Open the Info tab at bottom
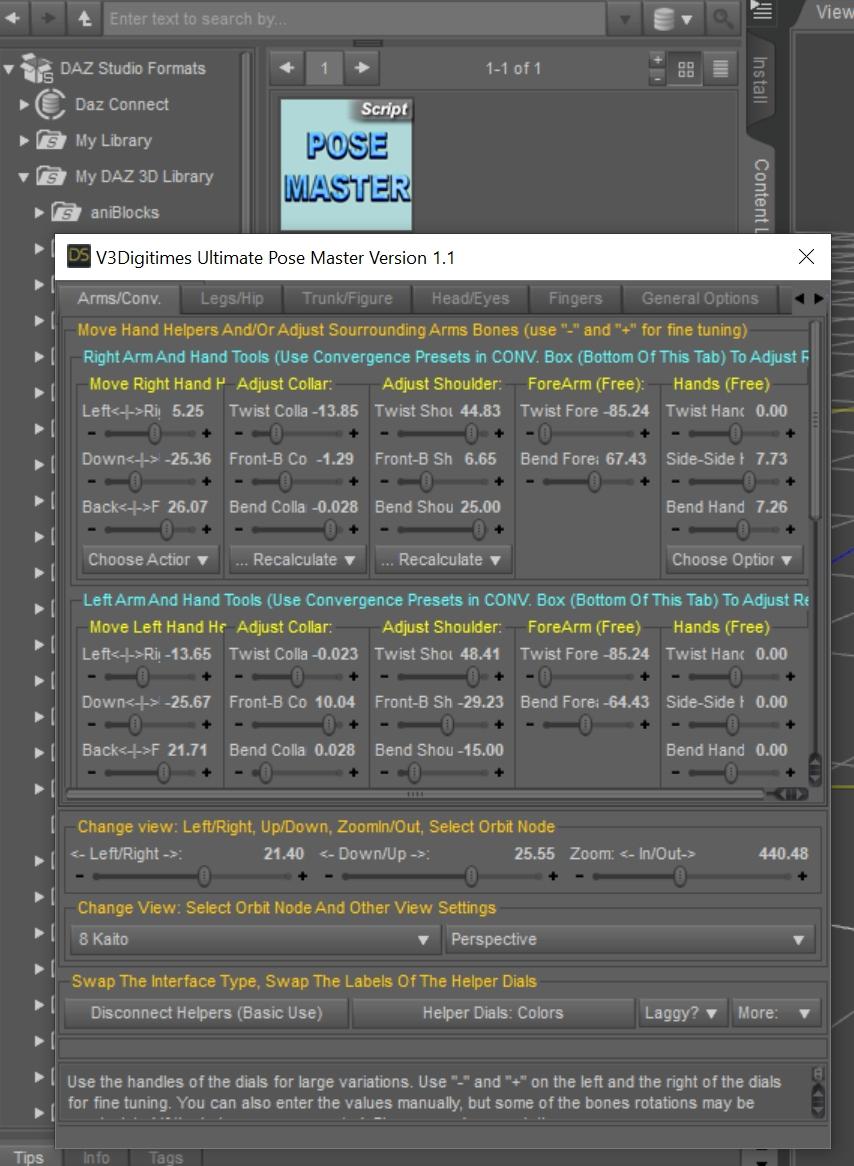This screenshot has width=854, height=1166. click(x=96, y=1157)
